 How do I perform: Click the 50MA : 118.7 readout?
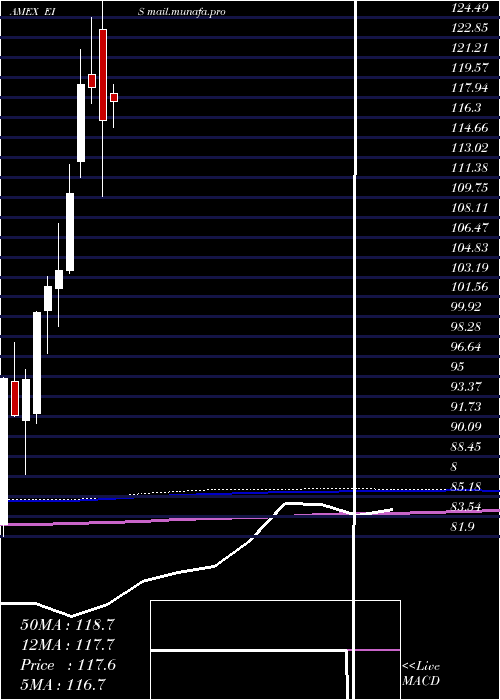[x=68, y=625]
